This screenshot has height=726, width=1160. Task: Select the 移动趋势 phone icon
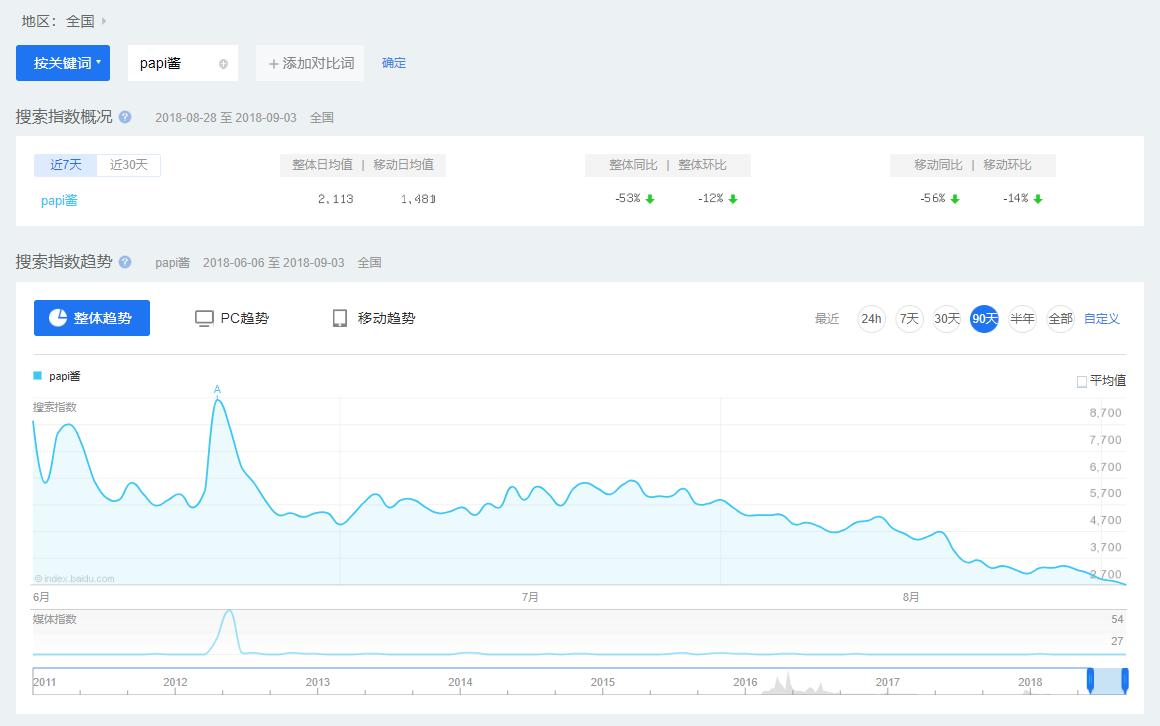[x=339, y=318]
